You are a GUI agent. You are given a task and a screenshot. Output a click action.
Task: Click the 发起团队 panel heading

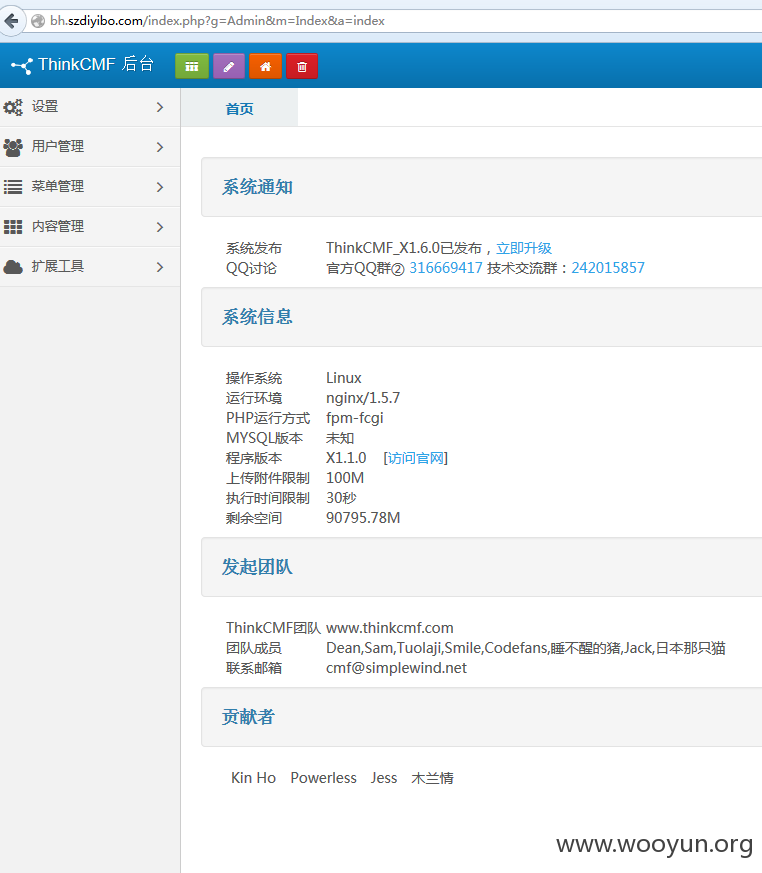(x=257, y=567)
